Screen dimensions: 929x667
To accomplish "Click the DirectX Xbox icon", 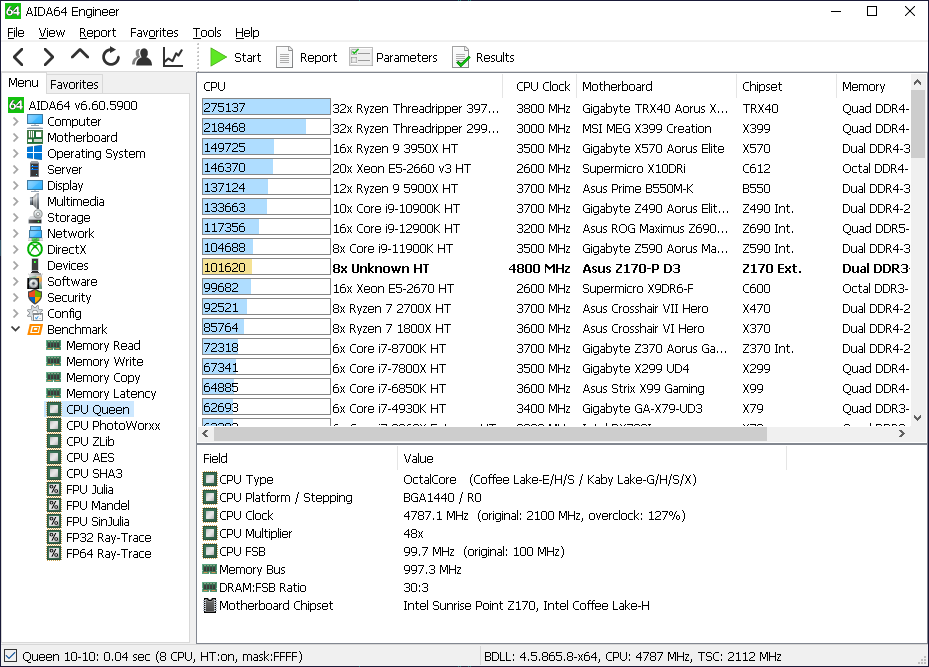I will 35,249.
